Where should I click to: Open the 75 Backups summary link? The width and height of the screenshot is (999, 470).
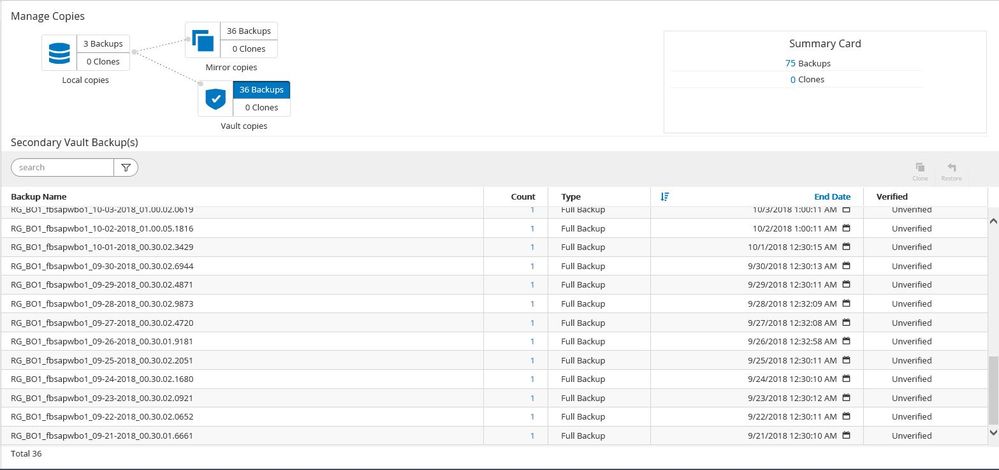pyautogui.click(x=808, y=63)
